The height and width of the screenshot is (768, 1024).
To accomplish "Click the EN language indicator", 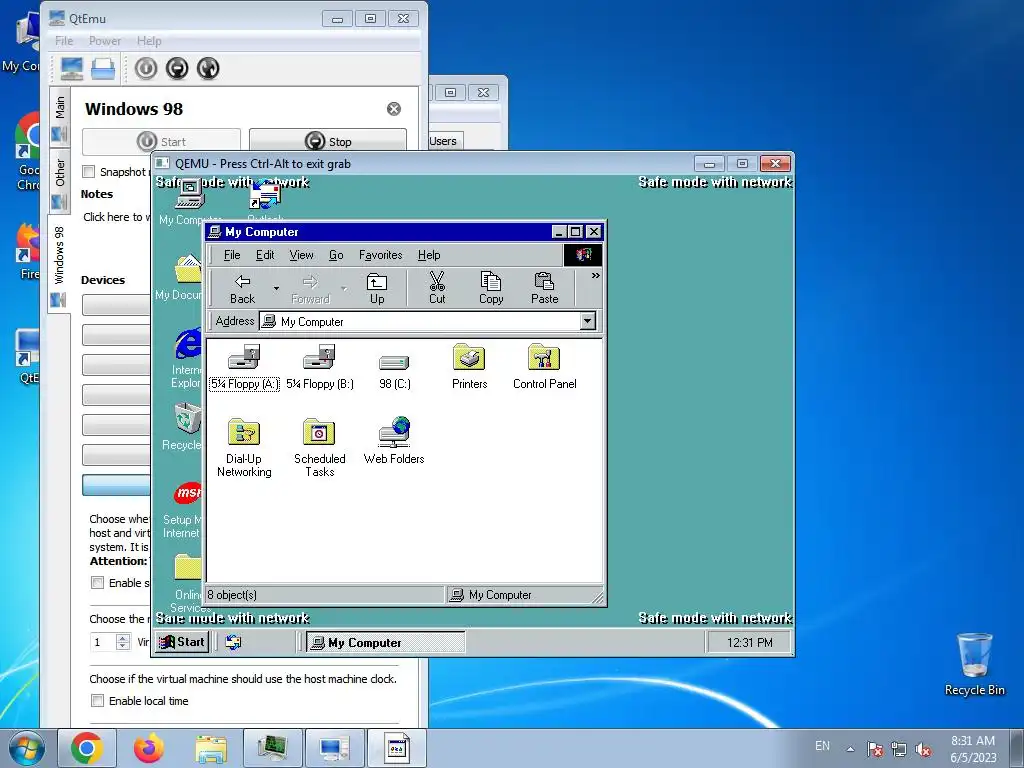I will 822,746.
